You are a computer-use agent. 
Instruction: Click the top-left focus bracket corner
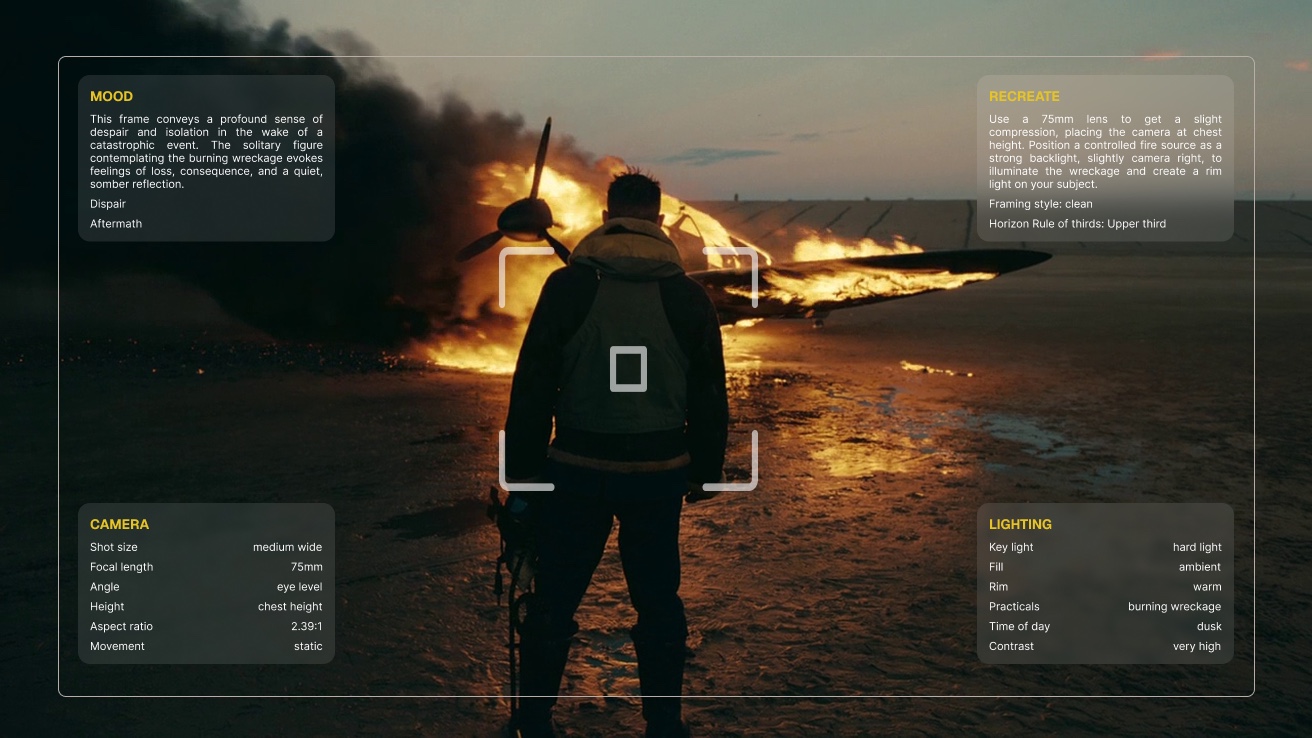(x=526, y=276)
